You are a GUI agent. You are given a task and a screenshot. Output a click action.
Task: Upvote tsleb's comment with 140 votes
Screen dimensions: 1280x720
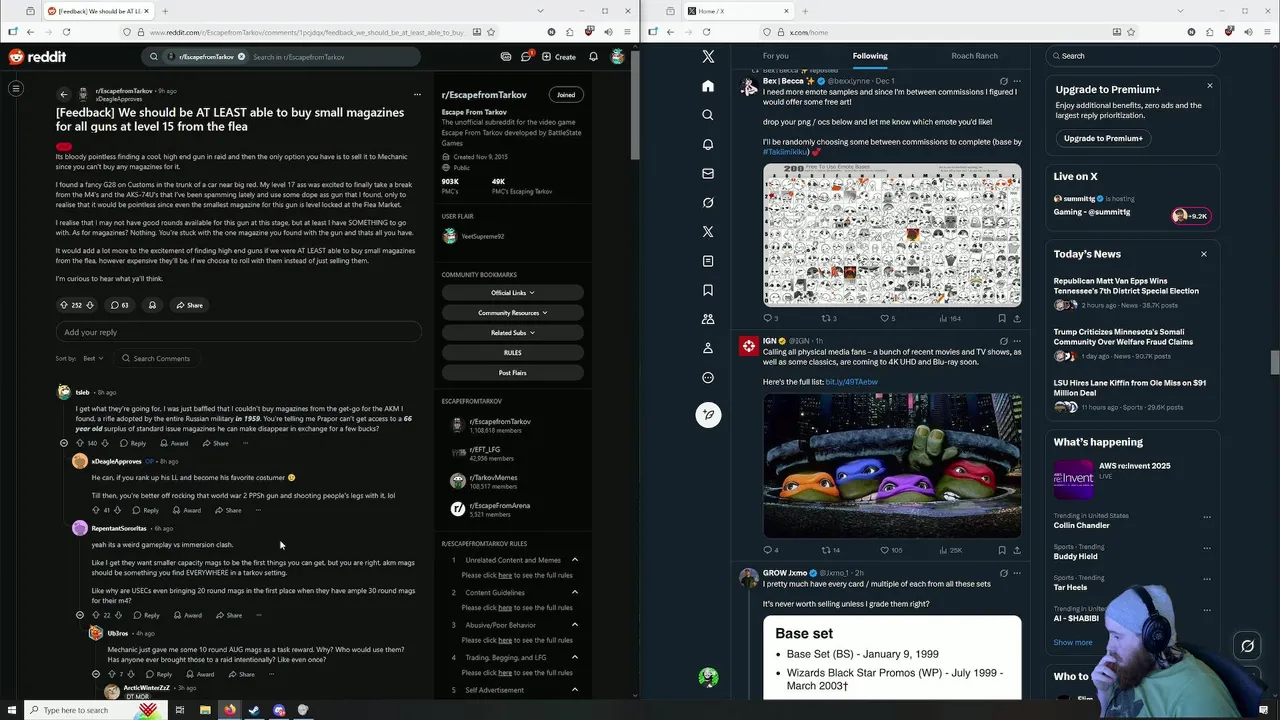(x=80, y=443)
